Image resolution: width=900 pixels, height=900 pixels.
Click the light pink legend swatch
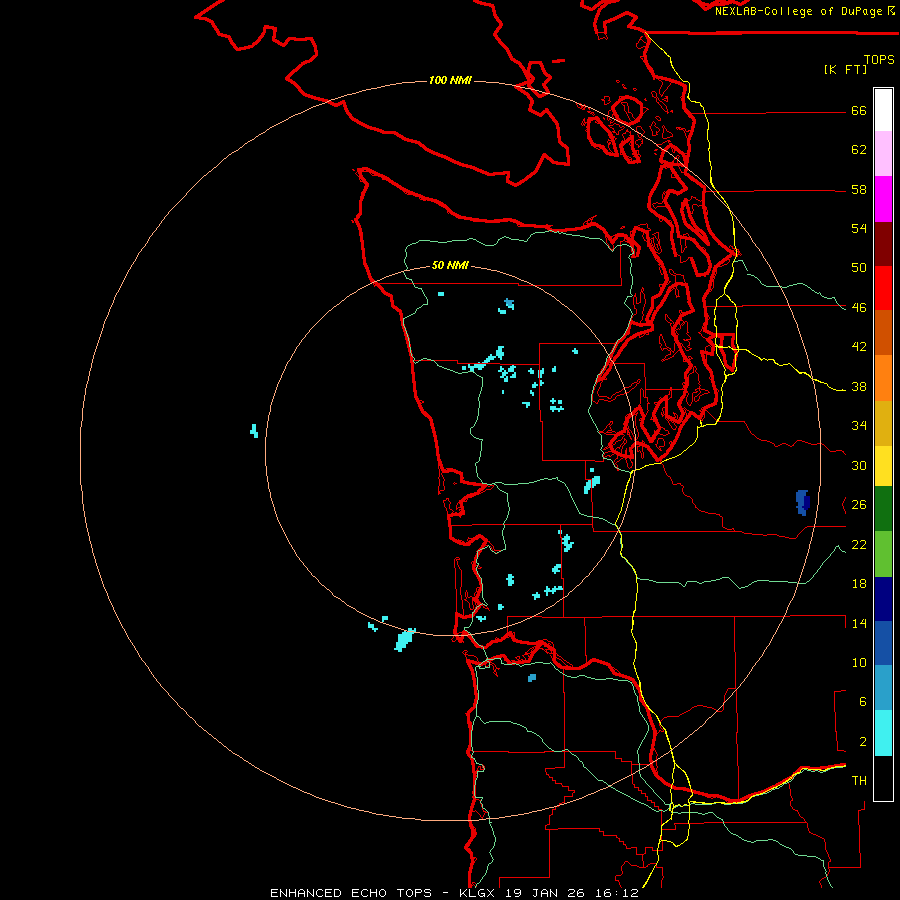click(883, 154)
